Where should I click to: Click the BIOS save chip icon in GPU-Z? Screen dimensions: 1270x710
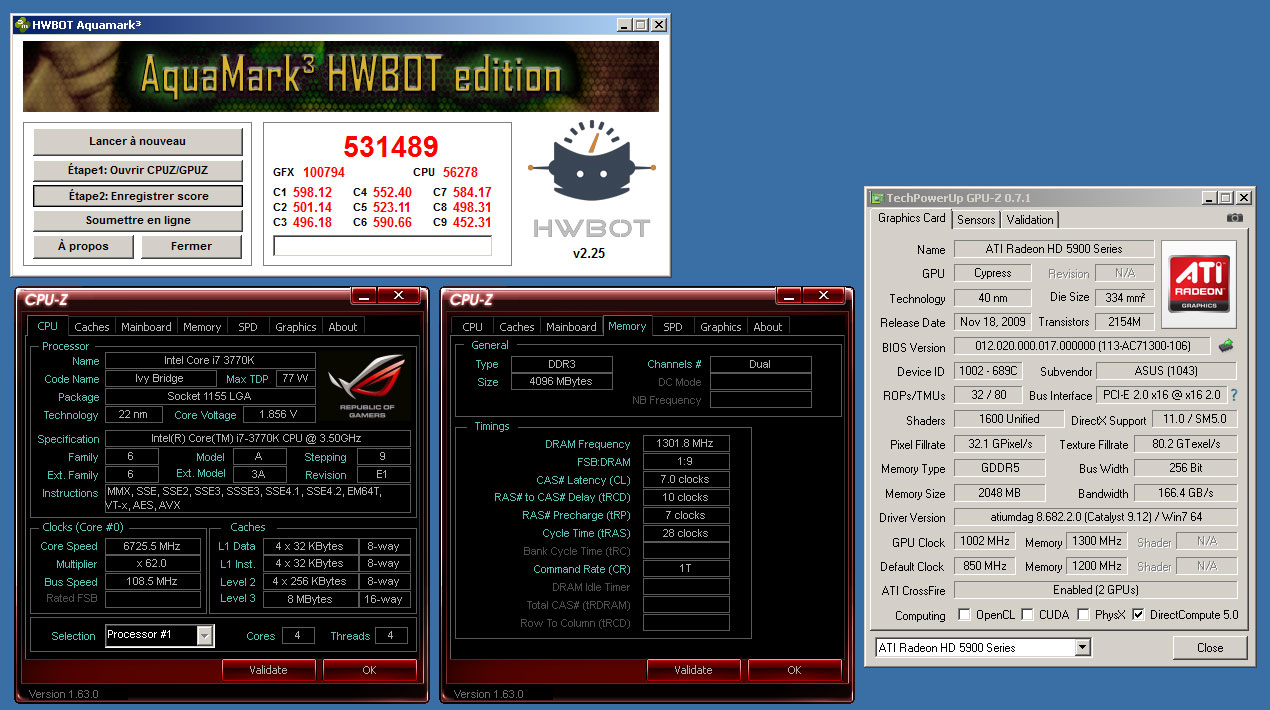tap(1225, 346)
